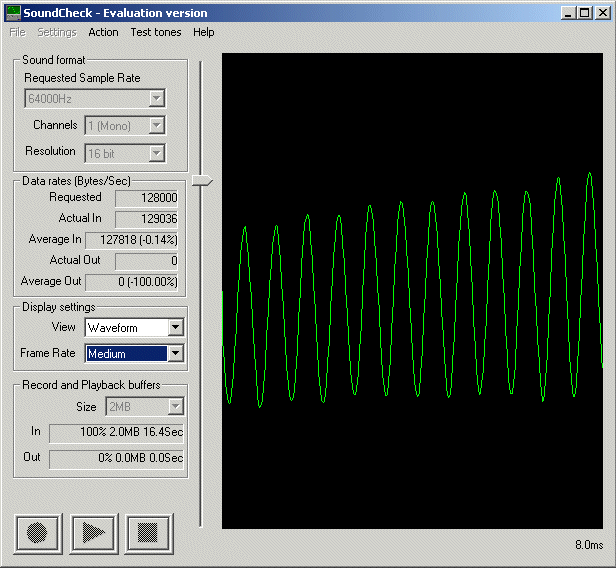Image resolution: width=616 pixels, height=568 pixels.
Task: Click the Actual In data rate field
Action: [x=147, y=218]
